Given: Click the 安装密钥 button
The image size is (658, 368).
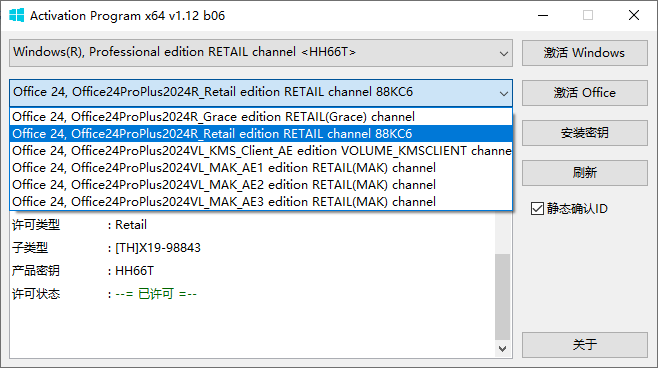Looking at the screenshot, I should coord(585,133).
